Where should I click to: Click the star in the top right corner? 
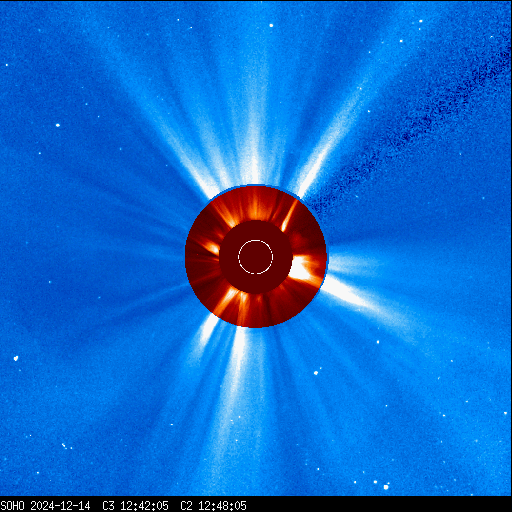click(421, 21)
